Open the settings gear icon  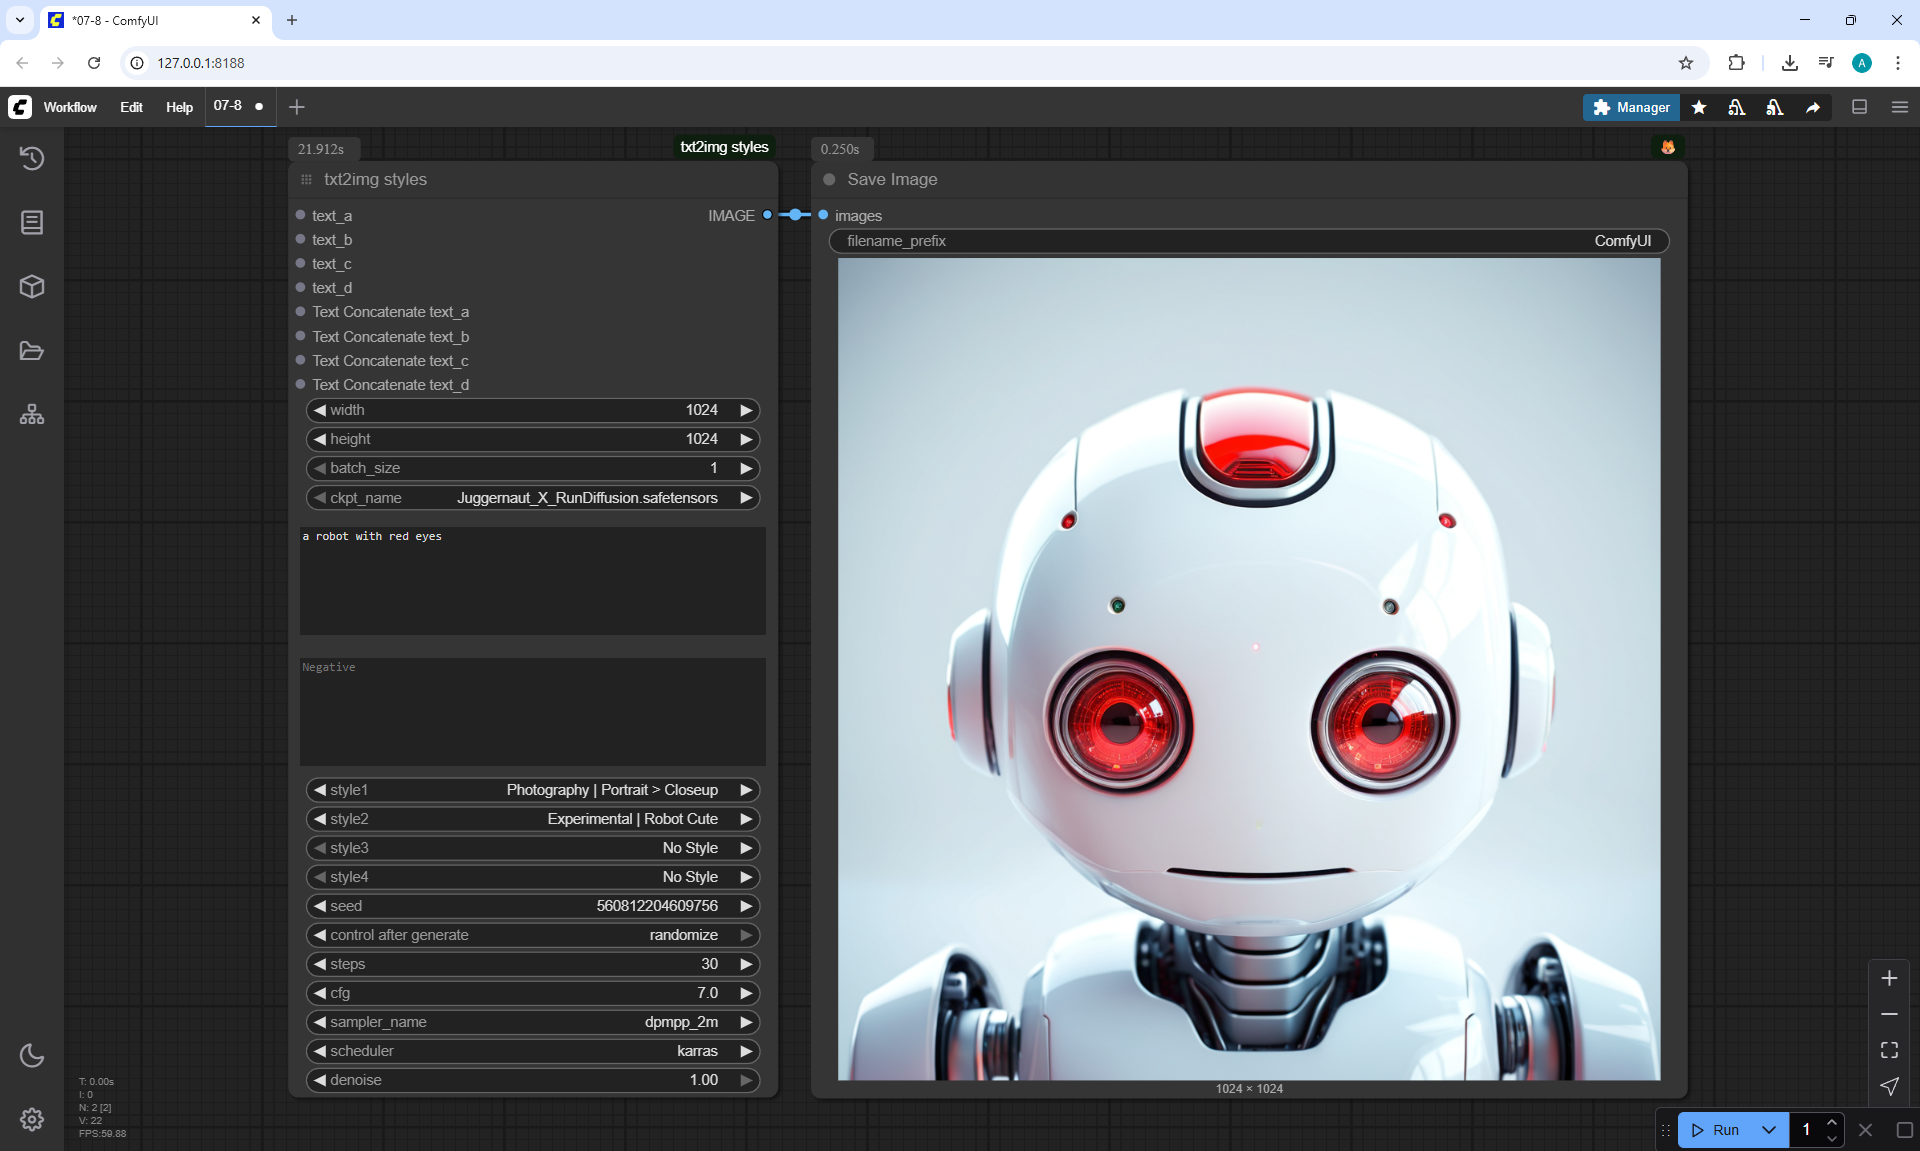pyautogui.click(x=32, y=1119)
